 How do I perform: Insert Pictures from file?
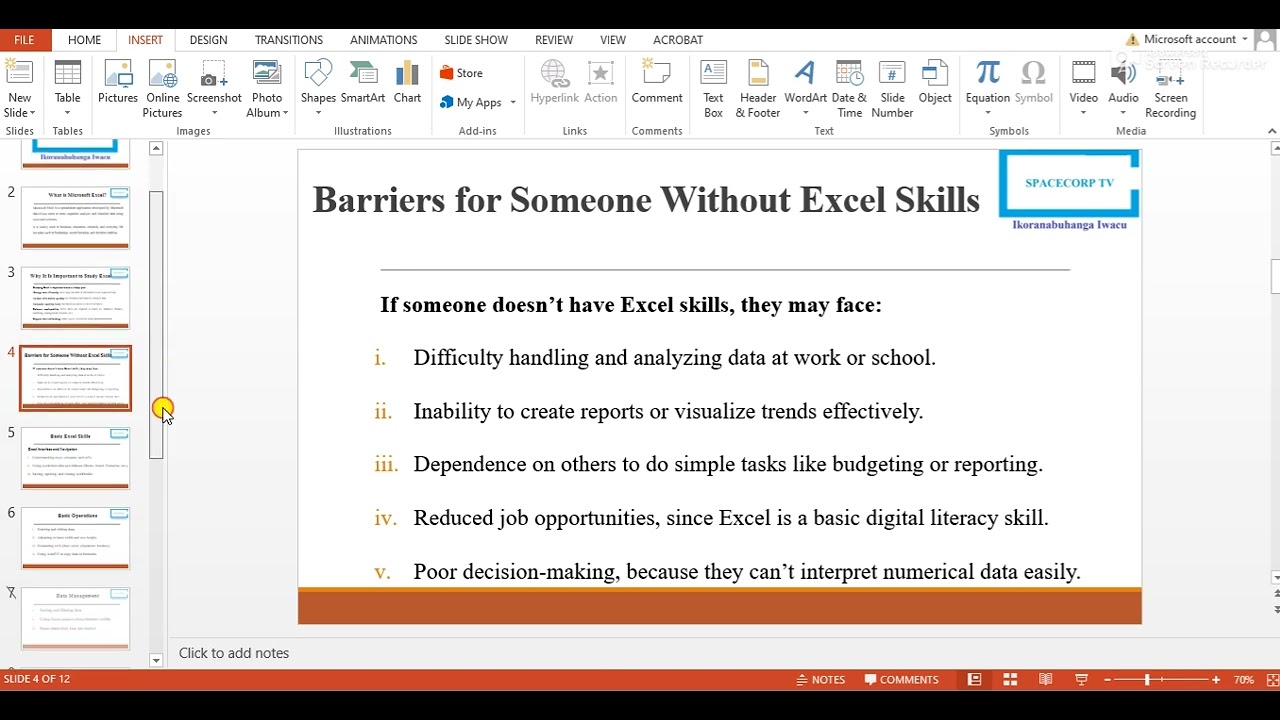[118, 83]
